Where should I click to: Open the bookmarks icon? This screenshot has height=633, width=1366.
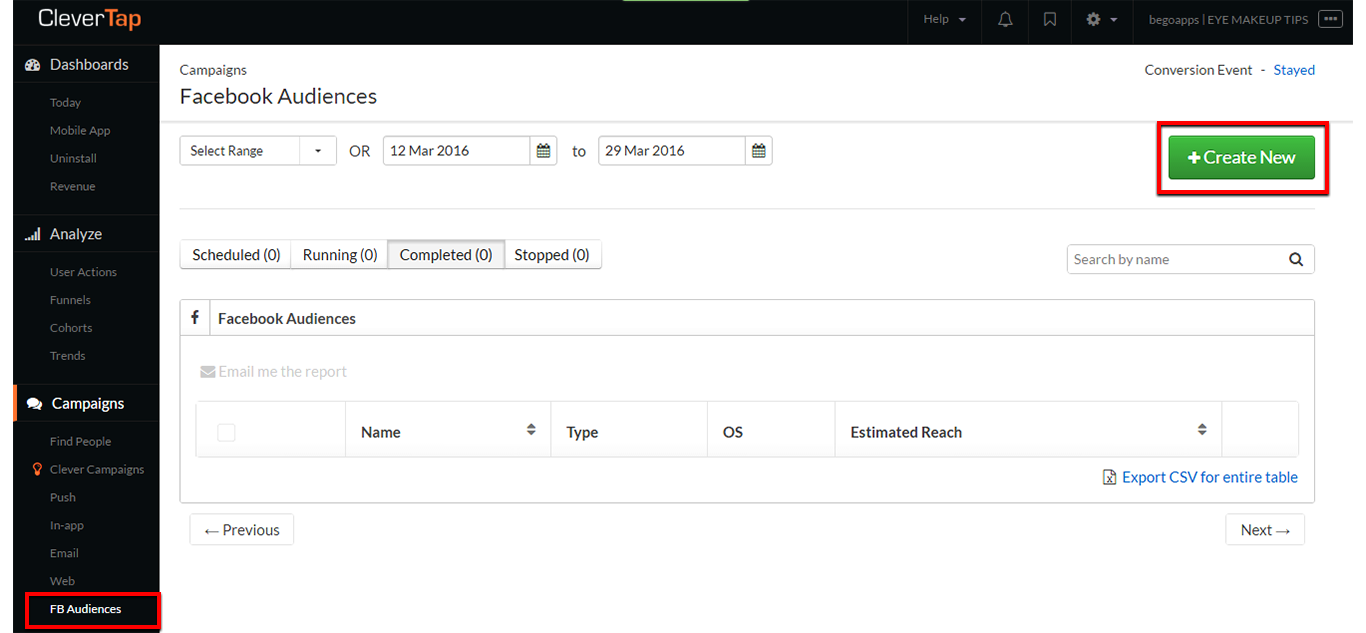point(1049,19)
